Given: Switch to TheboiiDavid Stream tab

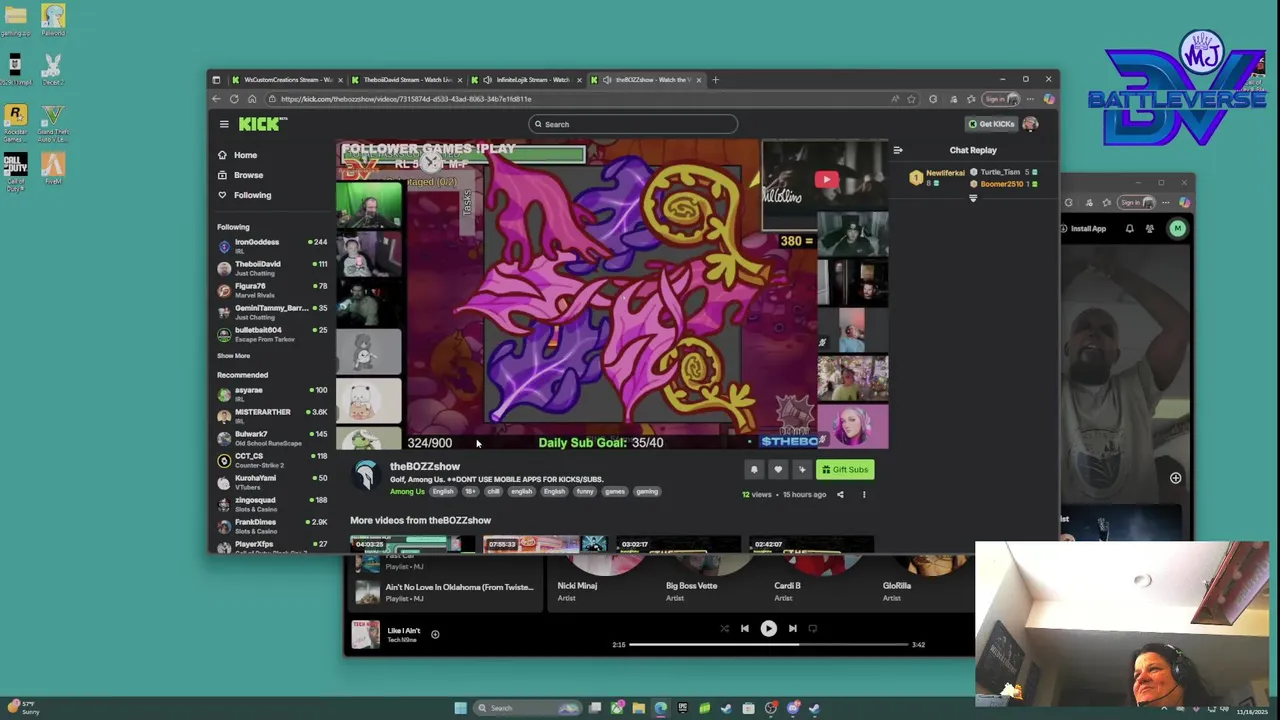Looking at the screenshot, I should (407, 80).
